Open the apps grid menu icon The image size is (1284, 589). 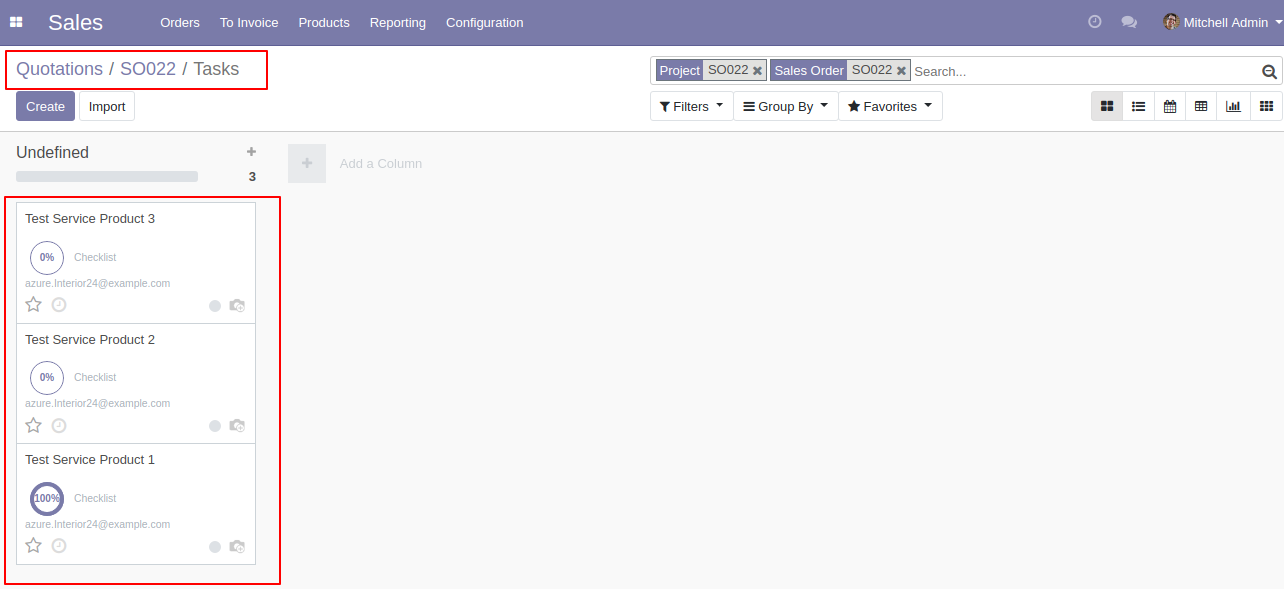(16, 22)
